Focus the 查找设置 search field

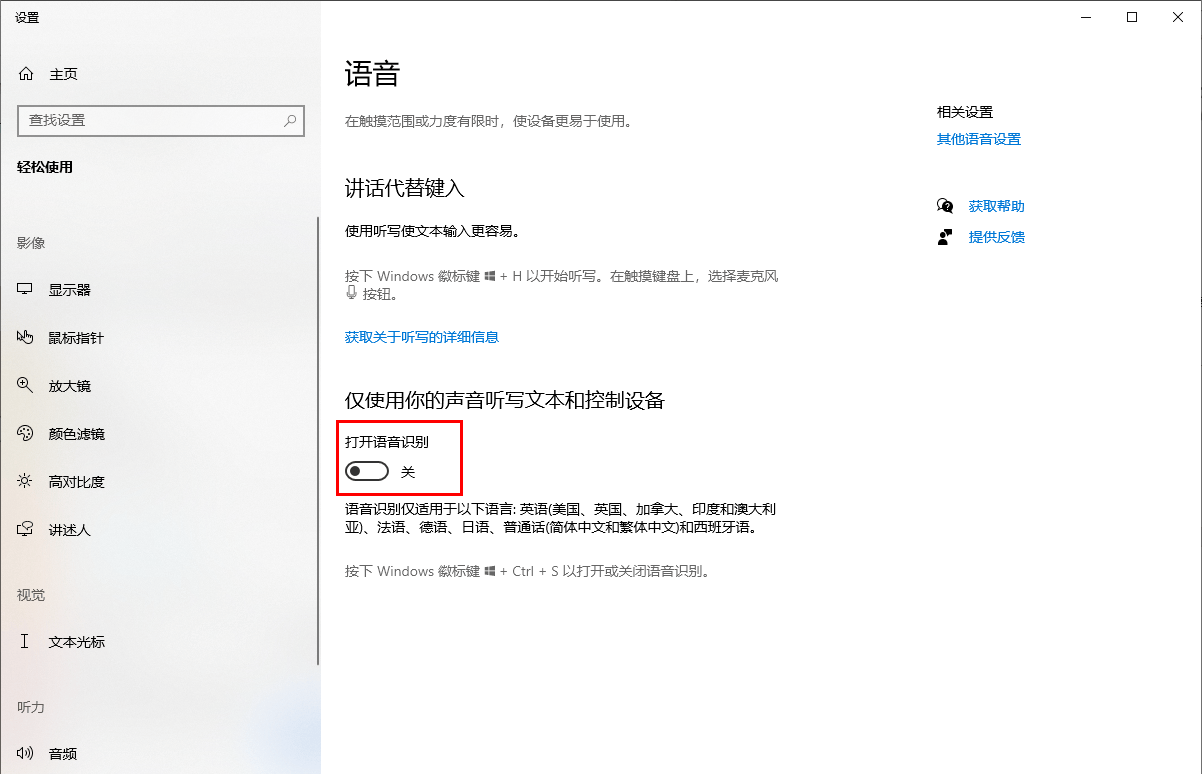point(161,120)
